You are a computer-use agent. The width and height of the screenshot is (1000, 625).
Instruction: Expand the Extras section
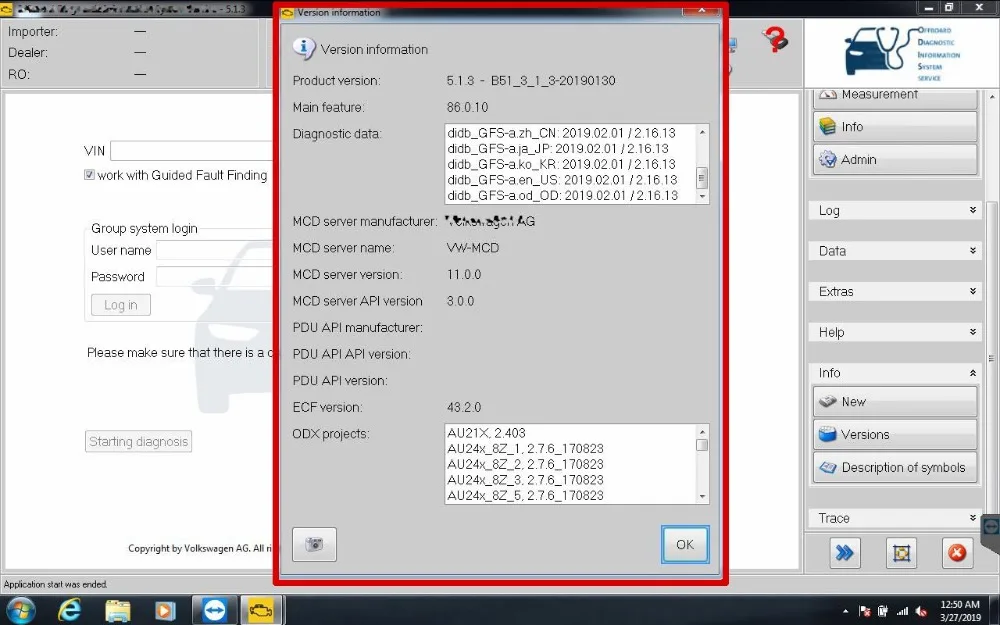coord(895,291)
